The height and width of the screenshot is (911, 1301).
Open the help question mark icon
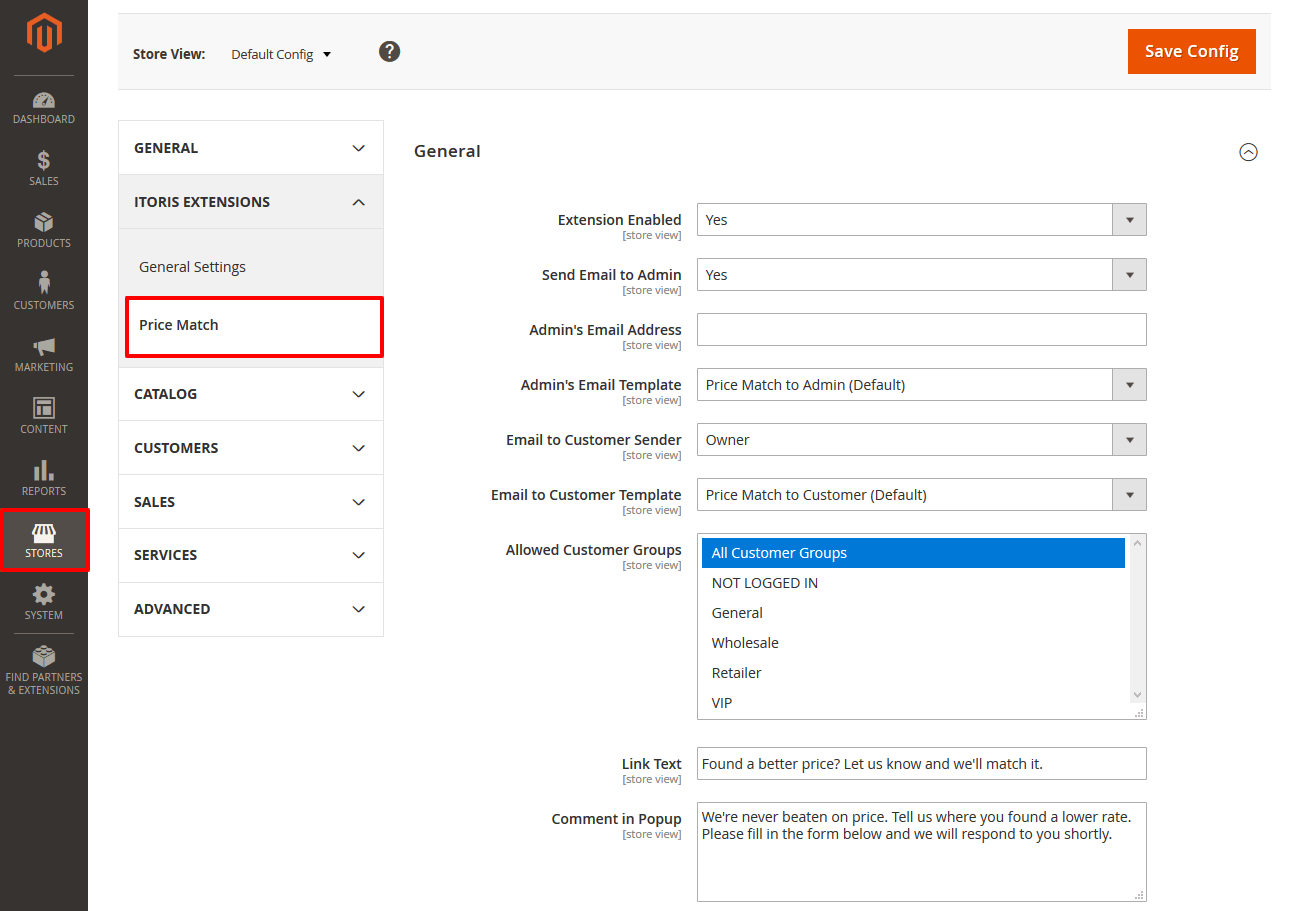pos(389,51)
